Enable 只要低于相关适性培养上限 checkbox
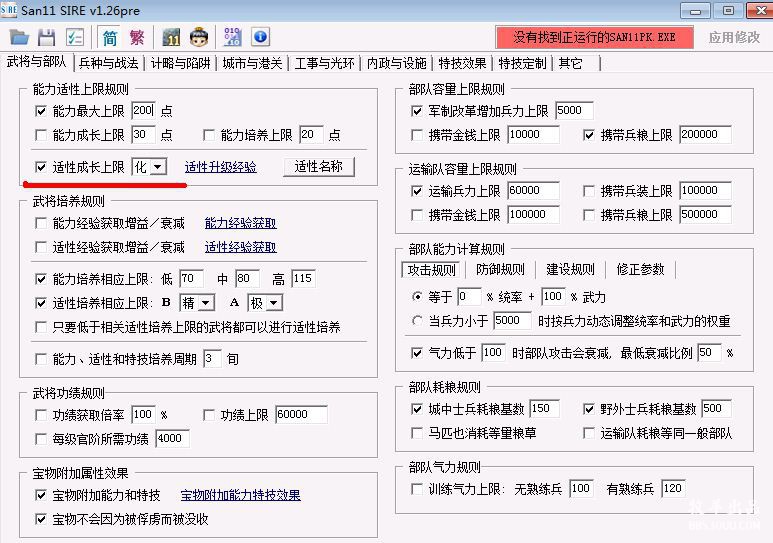Screen dimensions: 773x543 [x=41, y=327]
